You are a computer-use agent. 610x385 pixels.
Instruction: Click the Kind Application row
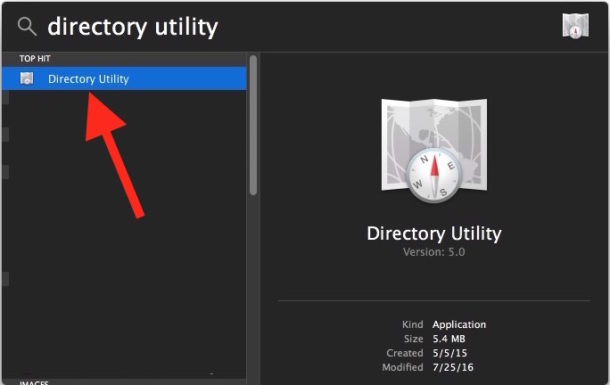444,324
